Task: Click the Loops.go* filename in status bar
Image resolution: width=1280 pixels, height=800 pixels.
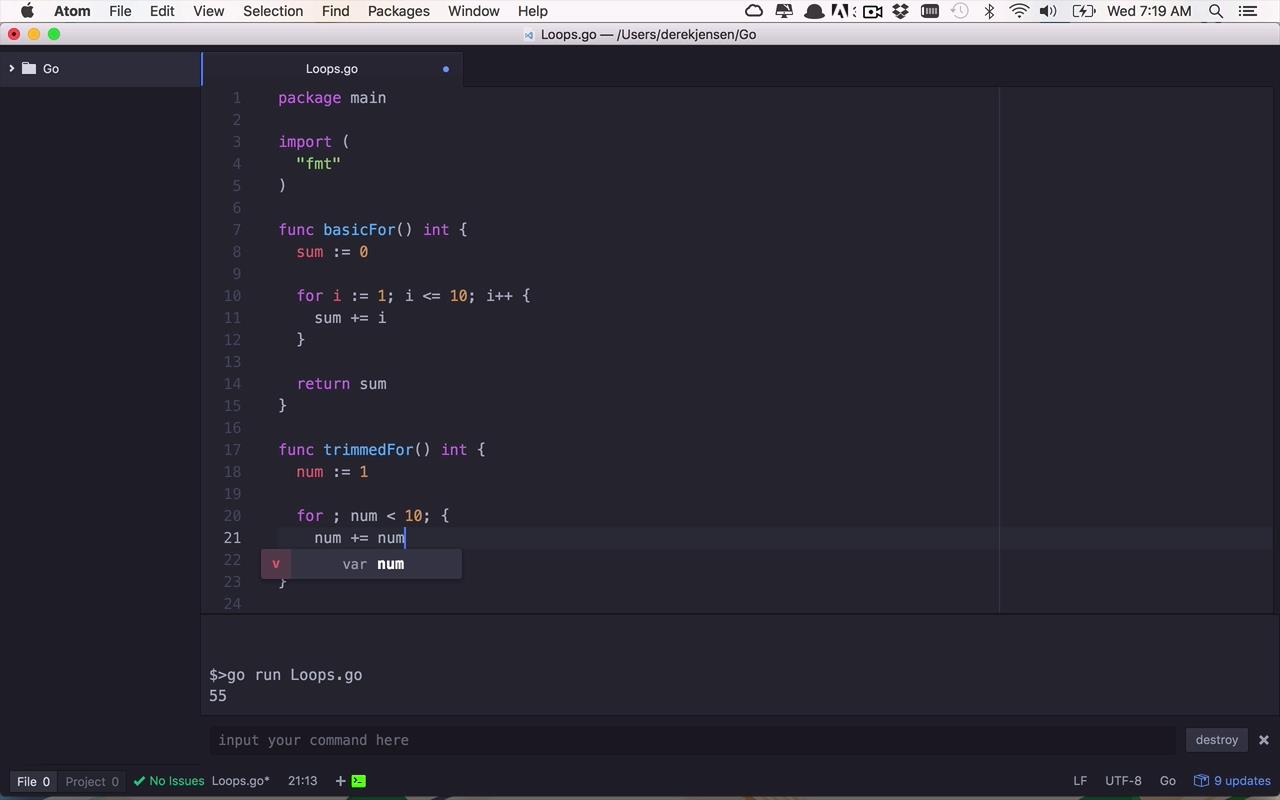Action: (x=241, y=781)
